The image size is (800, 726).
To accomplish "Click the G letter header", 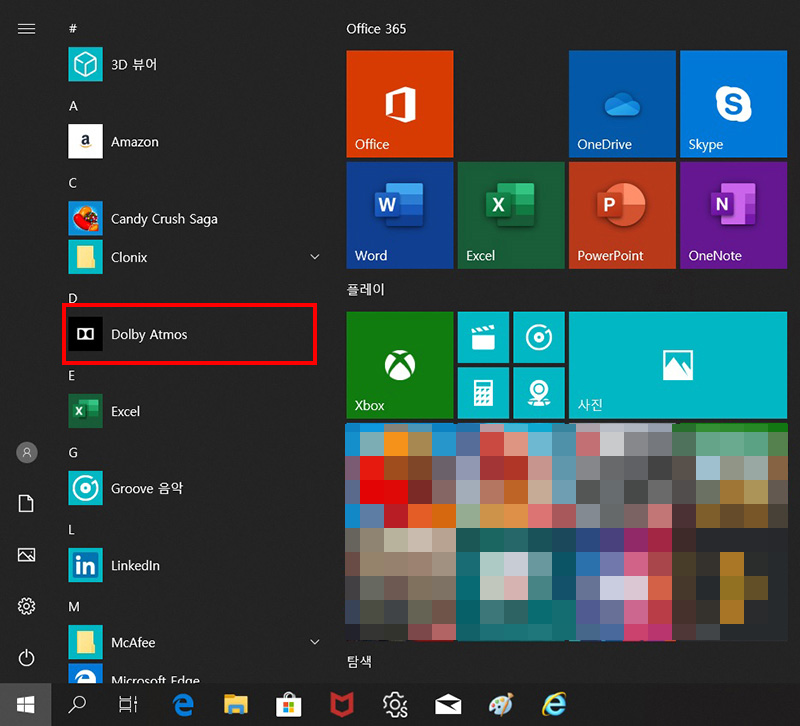I will click(x=73, y=453).
